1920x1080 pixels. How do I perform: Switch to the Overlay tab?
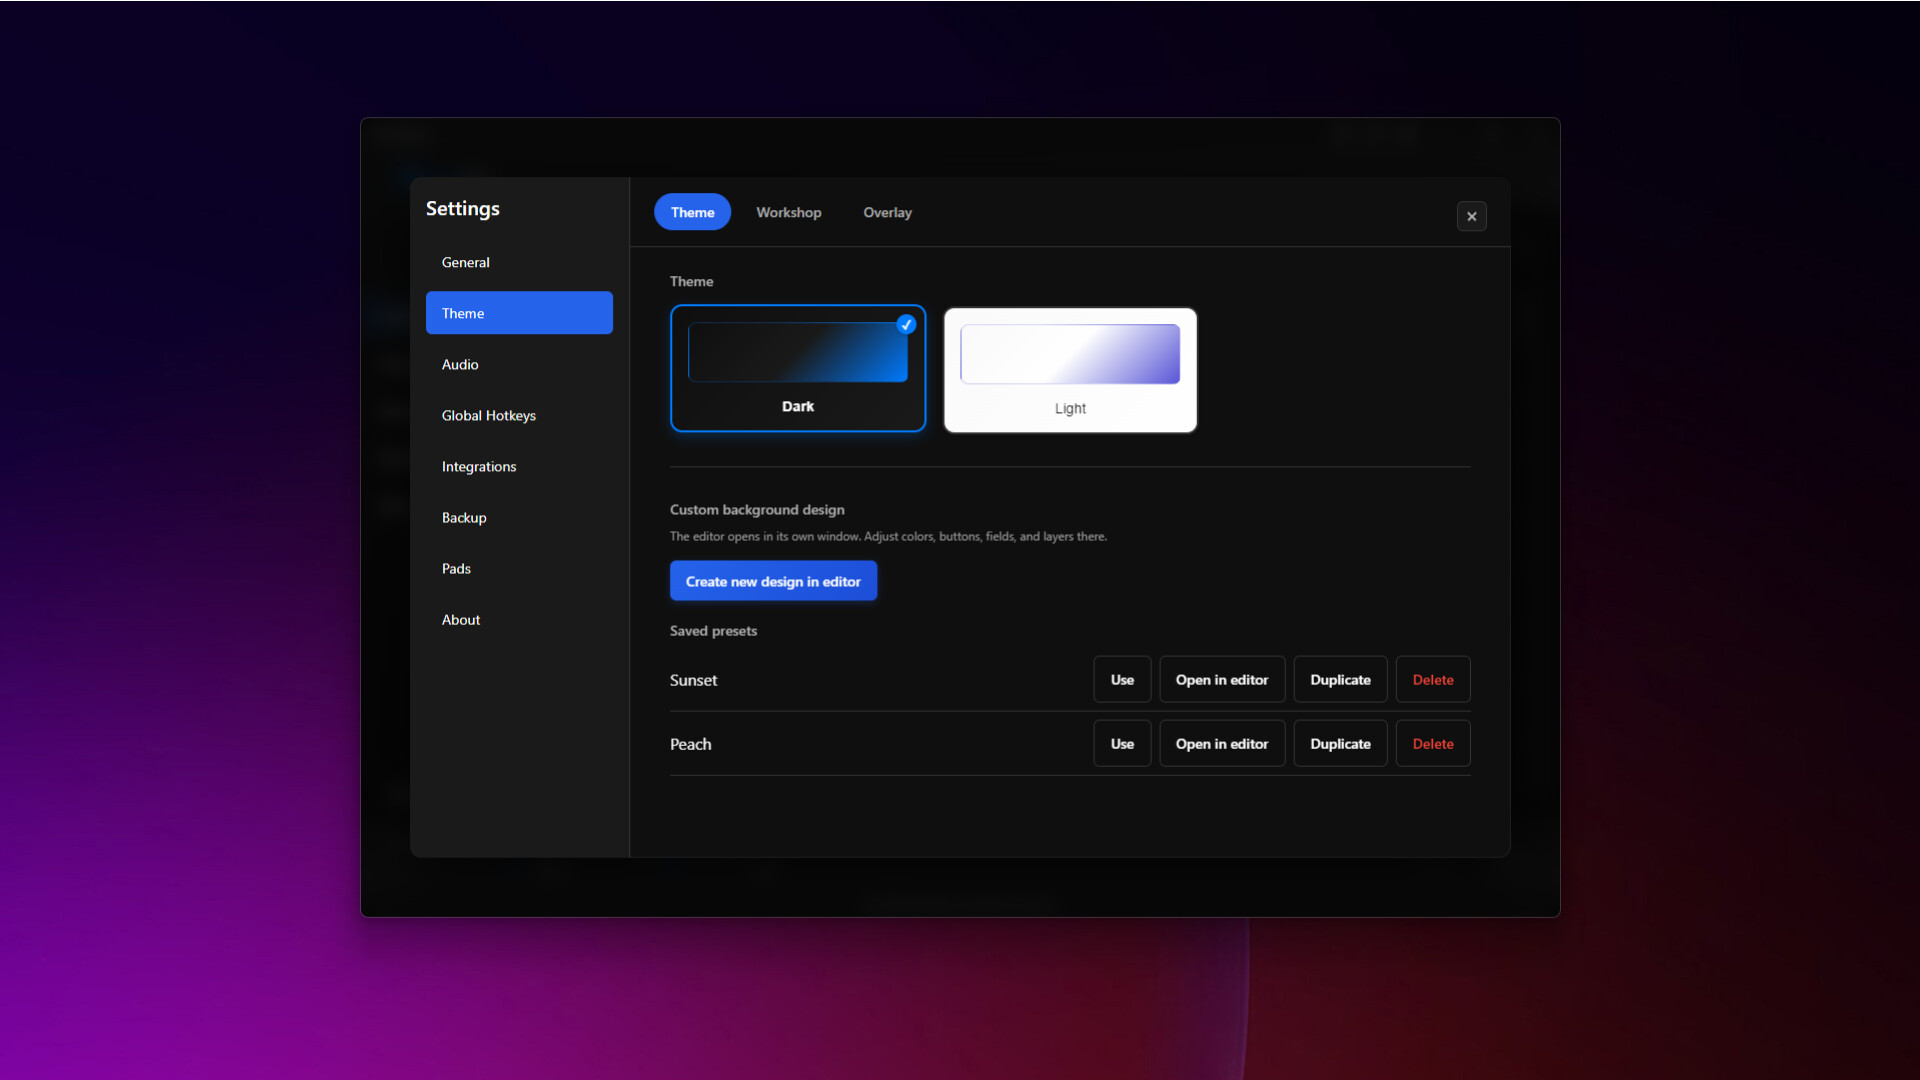[887, 212]
